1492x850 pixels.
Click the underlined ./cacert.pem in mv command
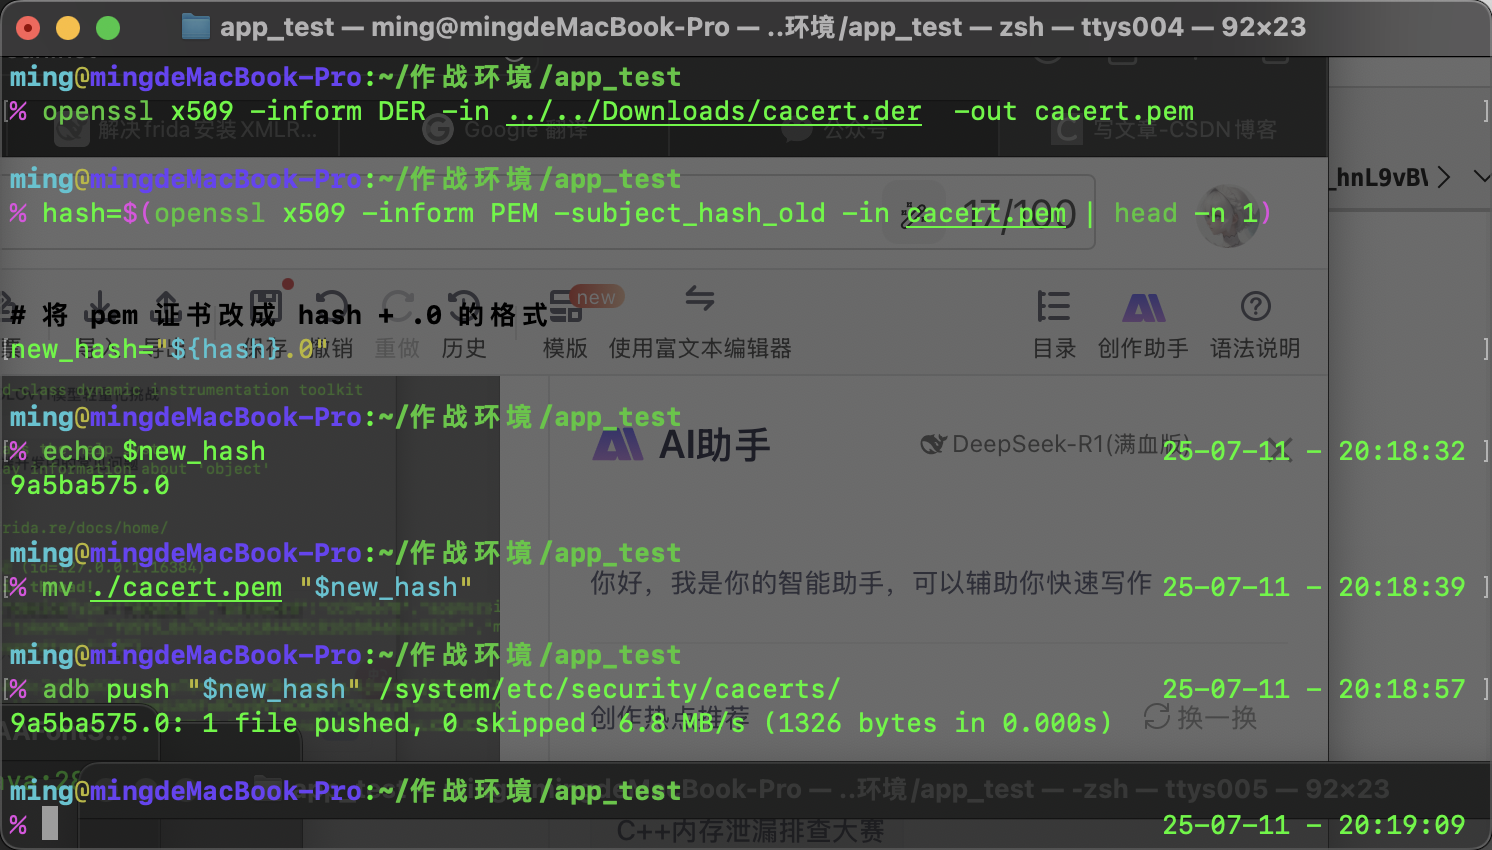coord(186,587)
